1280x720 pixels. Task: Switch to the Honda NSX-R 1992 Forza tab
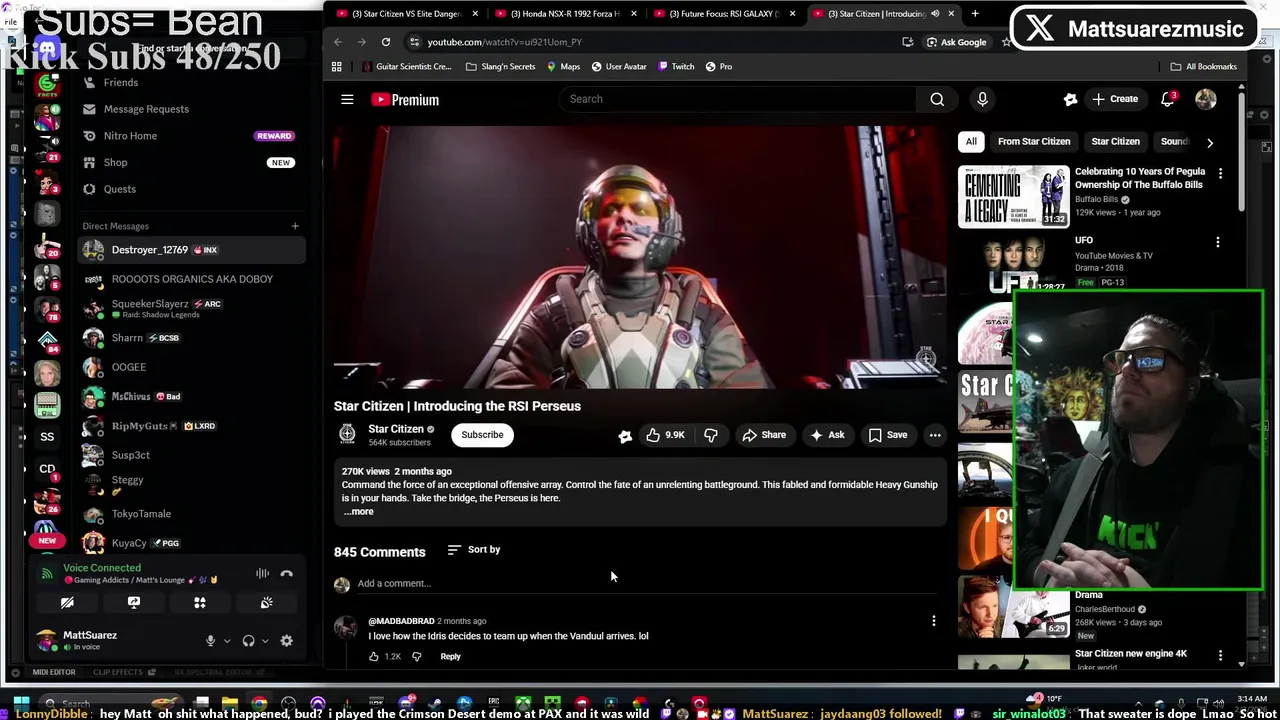pos(566,14)
